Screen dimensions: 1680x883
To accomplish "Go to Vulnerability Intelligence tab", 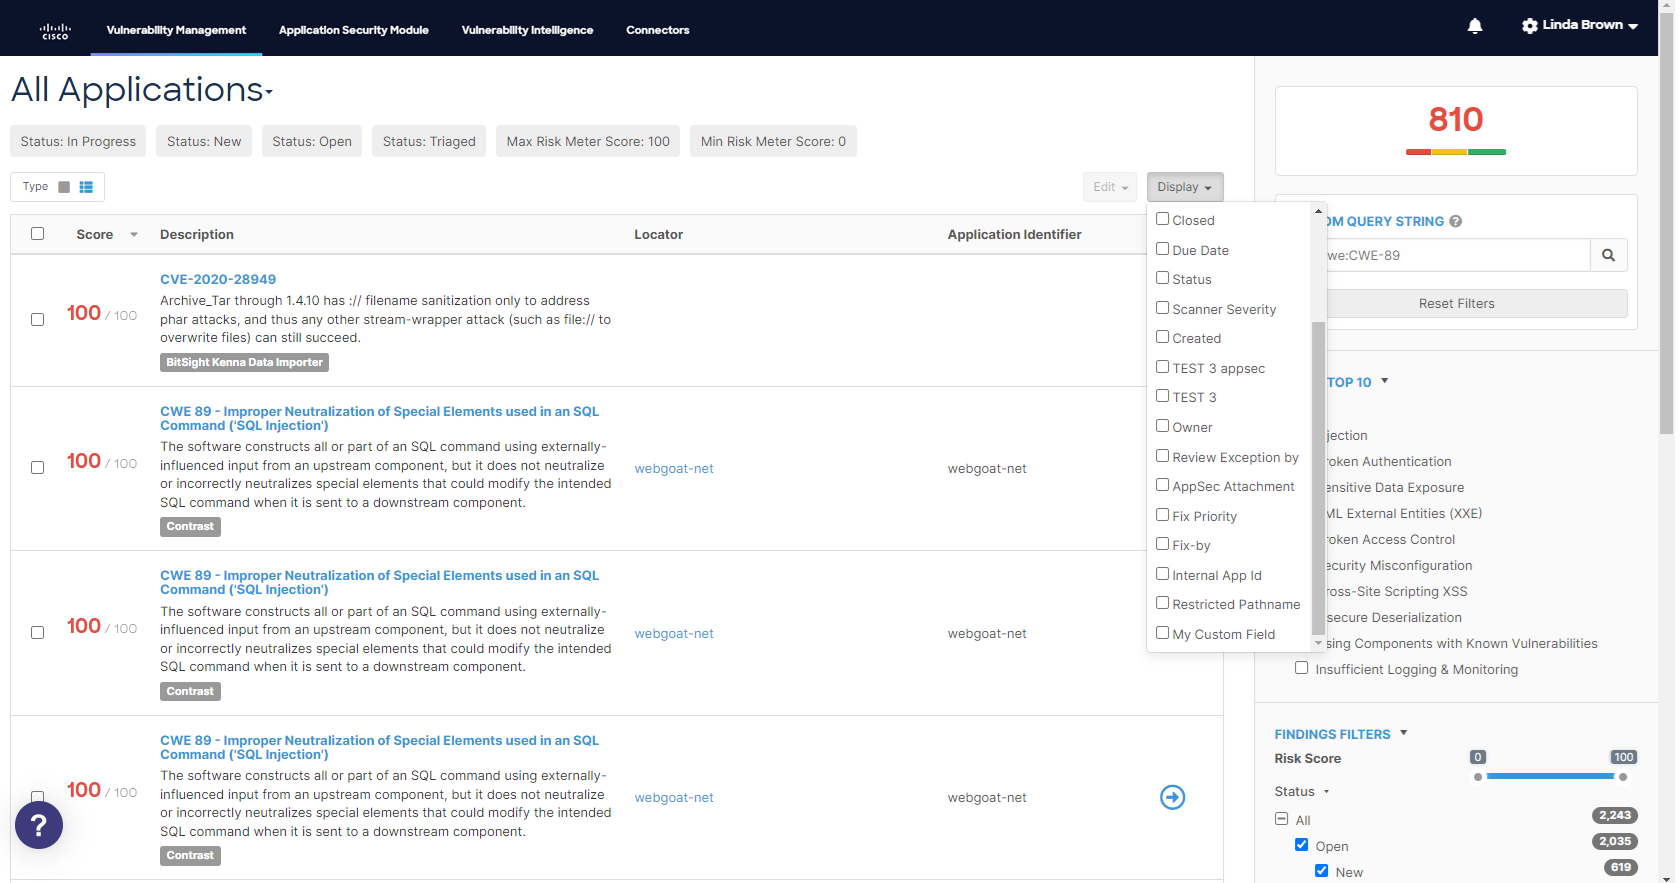I will click(x=527, y=30).
